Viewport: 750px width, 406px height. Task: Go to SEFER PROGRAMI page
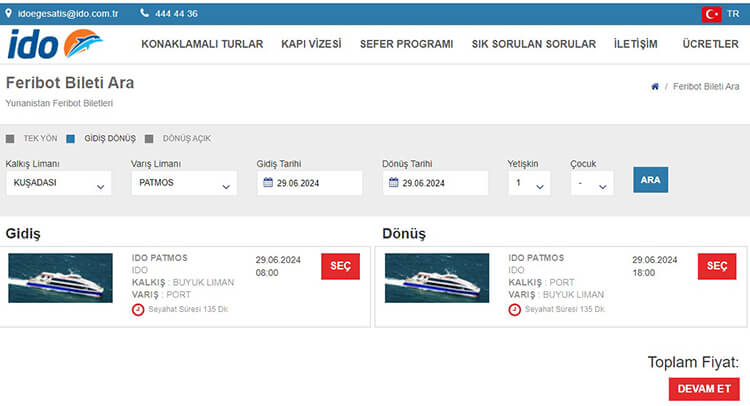coord(407,44)
